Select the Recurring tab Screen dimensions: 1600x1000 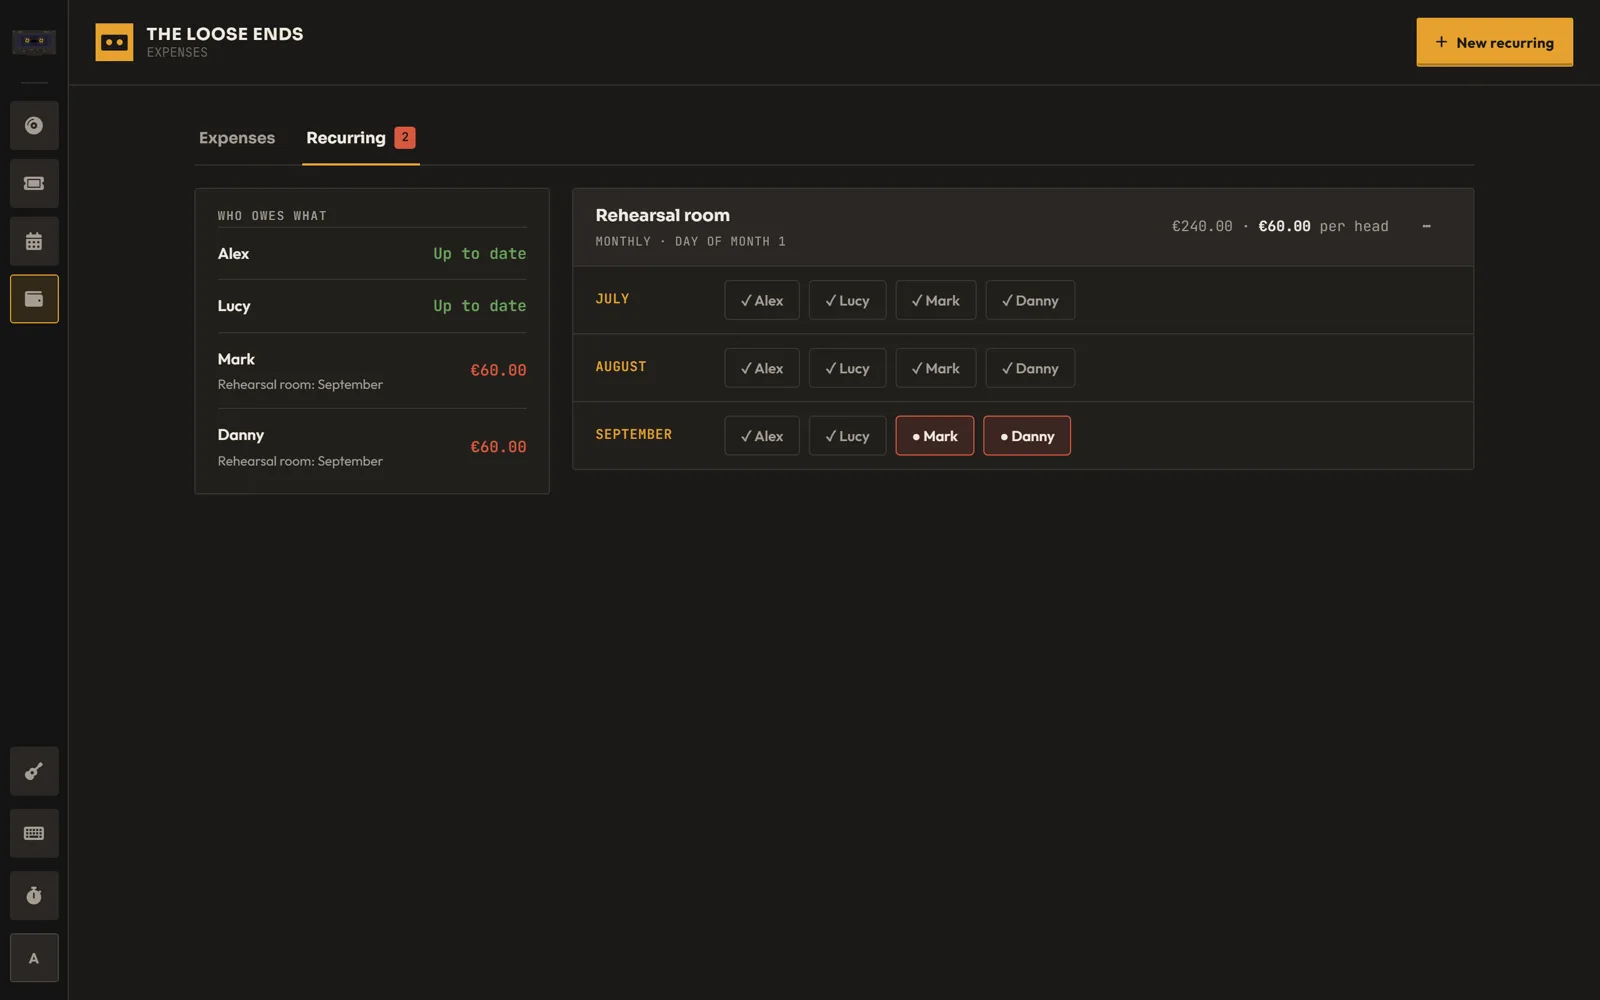pos(361,138)
